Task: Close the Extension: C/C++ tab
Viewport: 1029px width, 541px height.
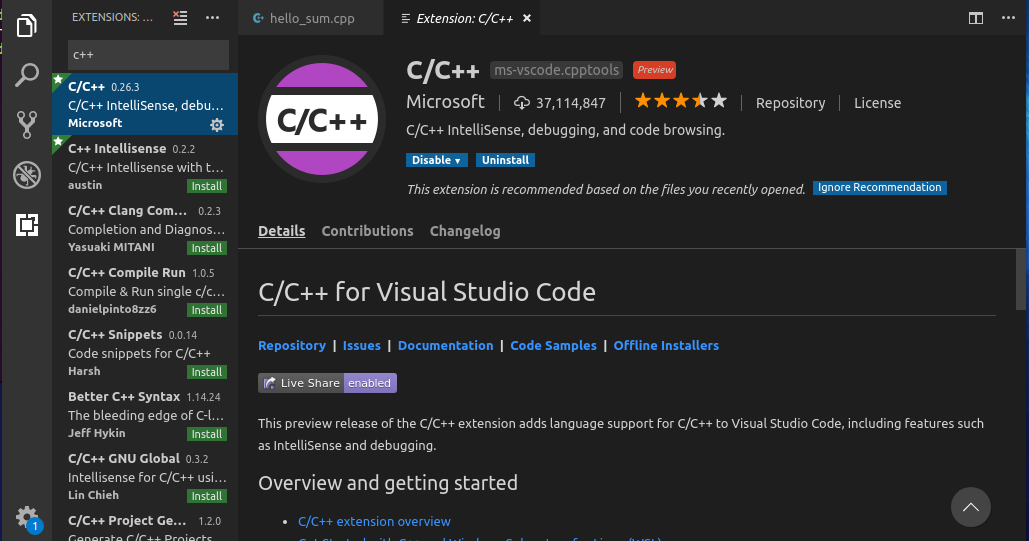Action: click(x=527, y=18)
